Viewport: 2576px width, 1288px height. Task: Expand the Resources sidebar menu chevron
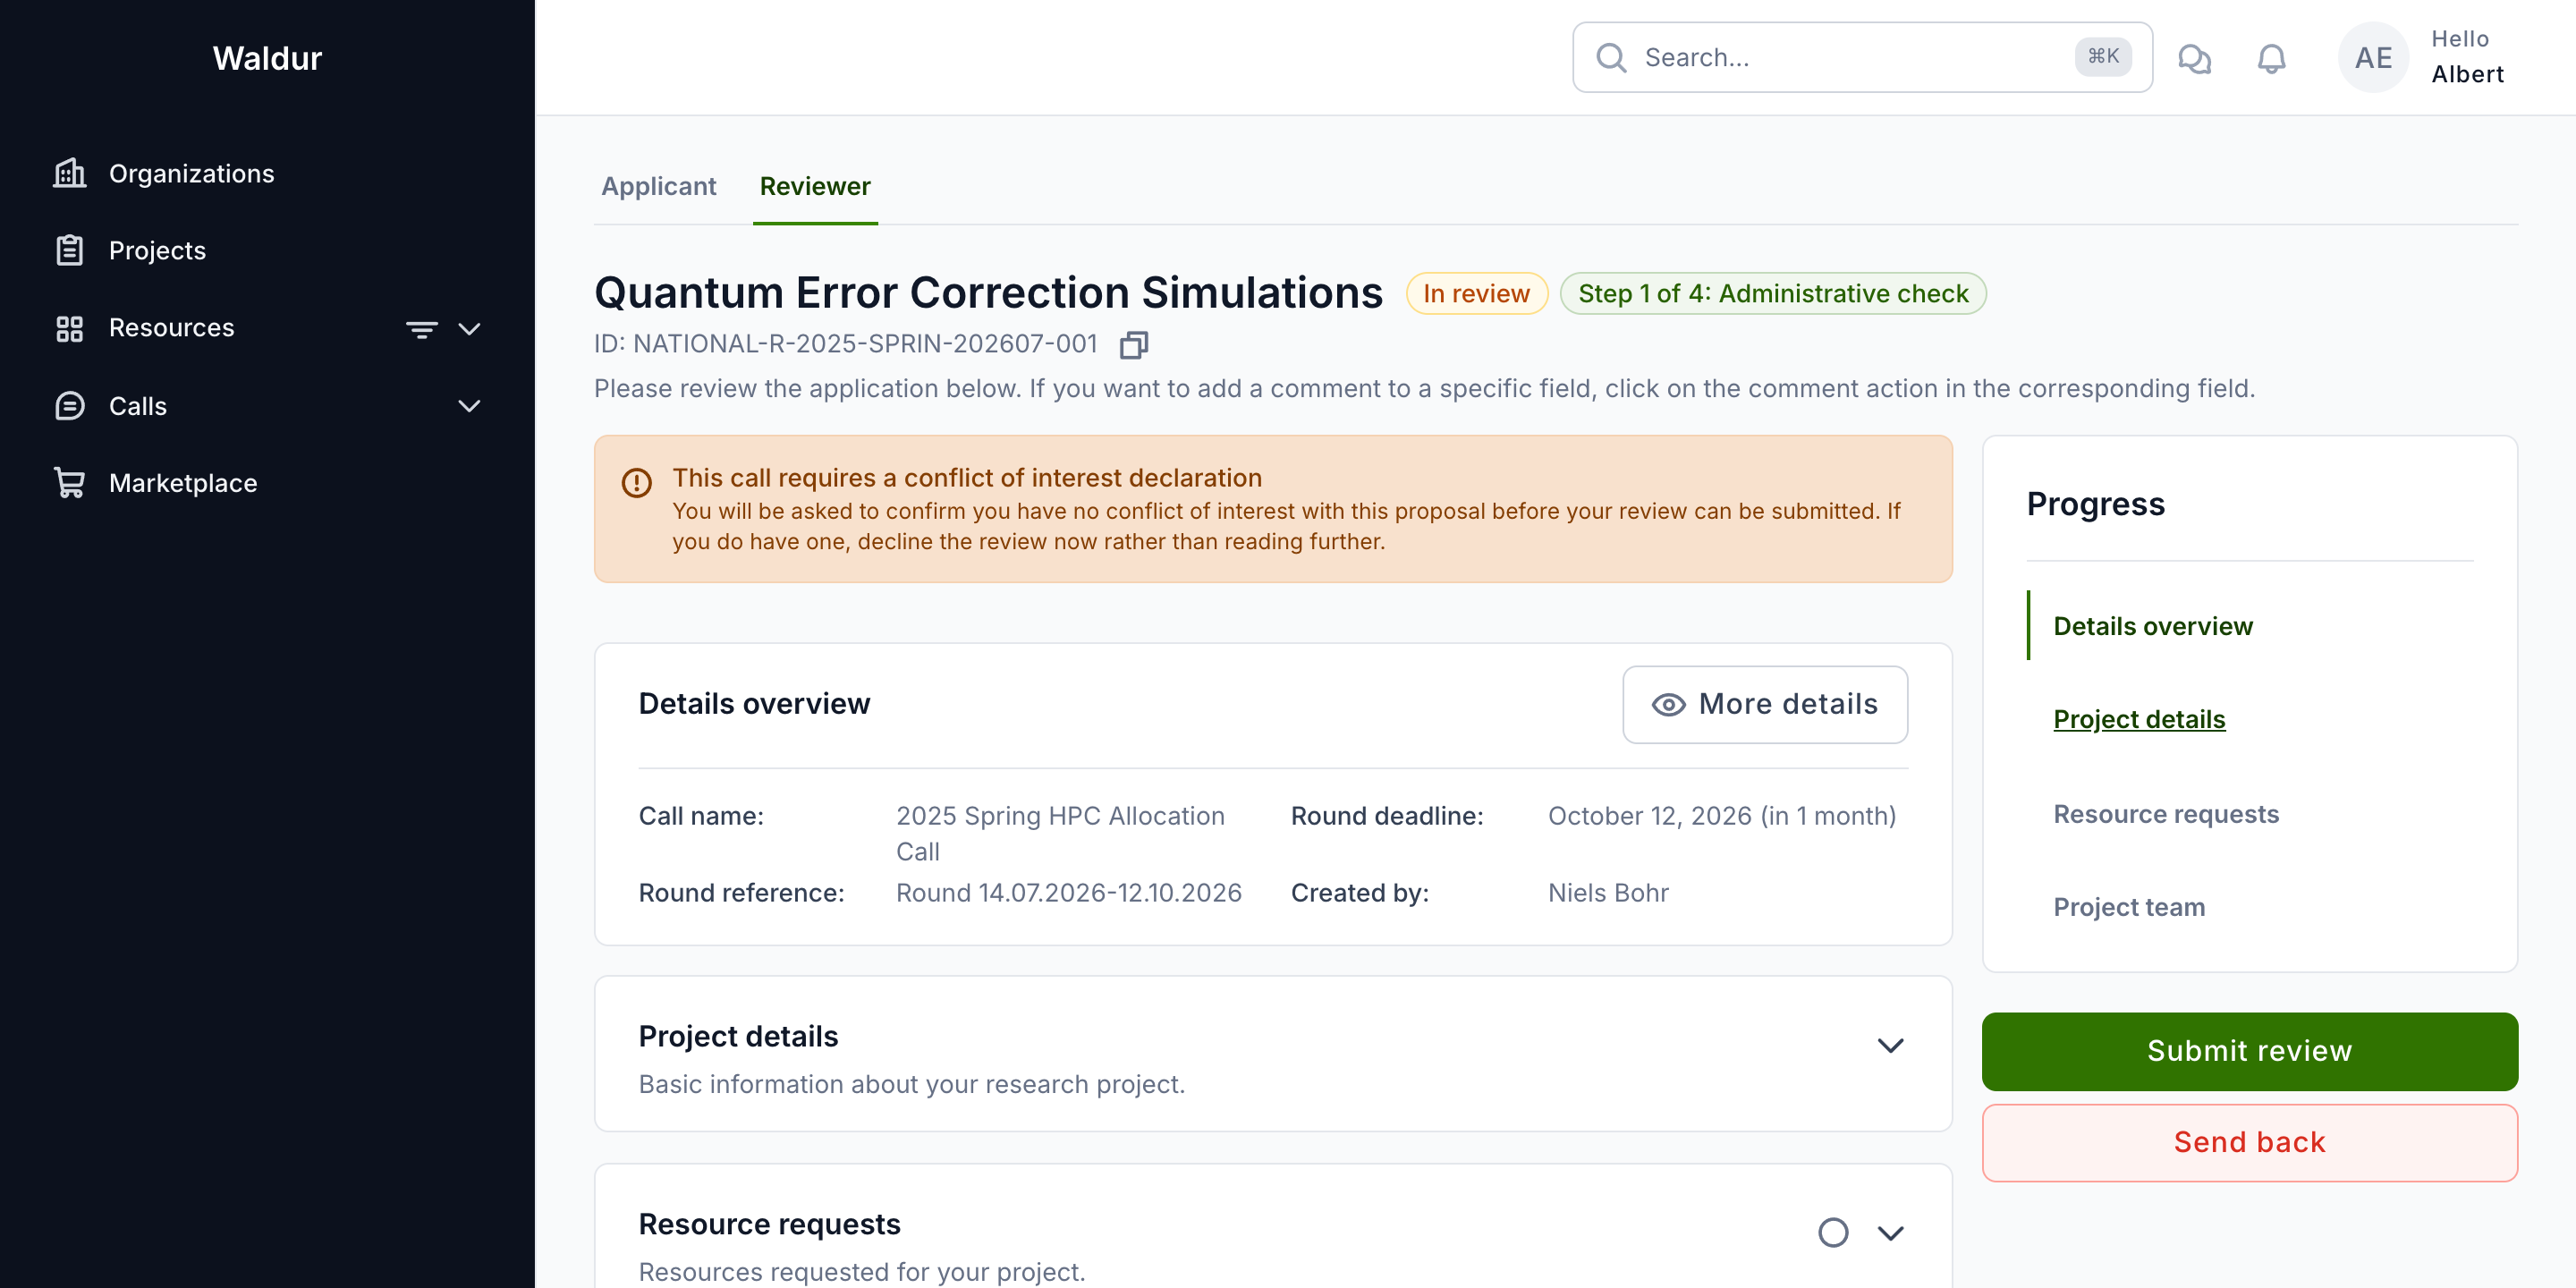coord(469,328)
